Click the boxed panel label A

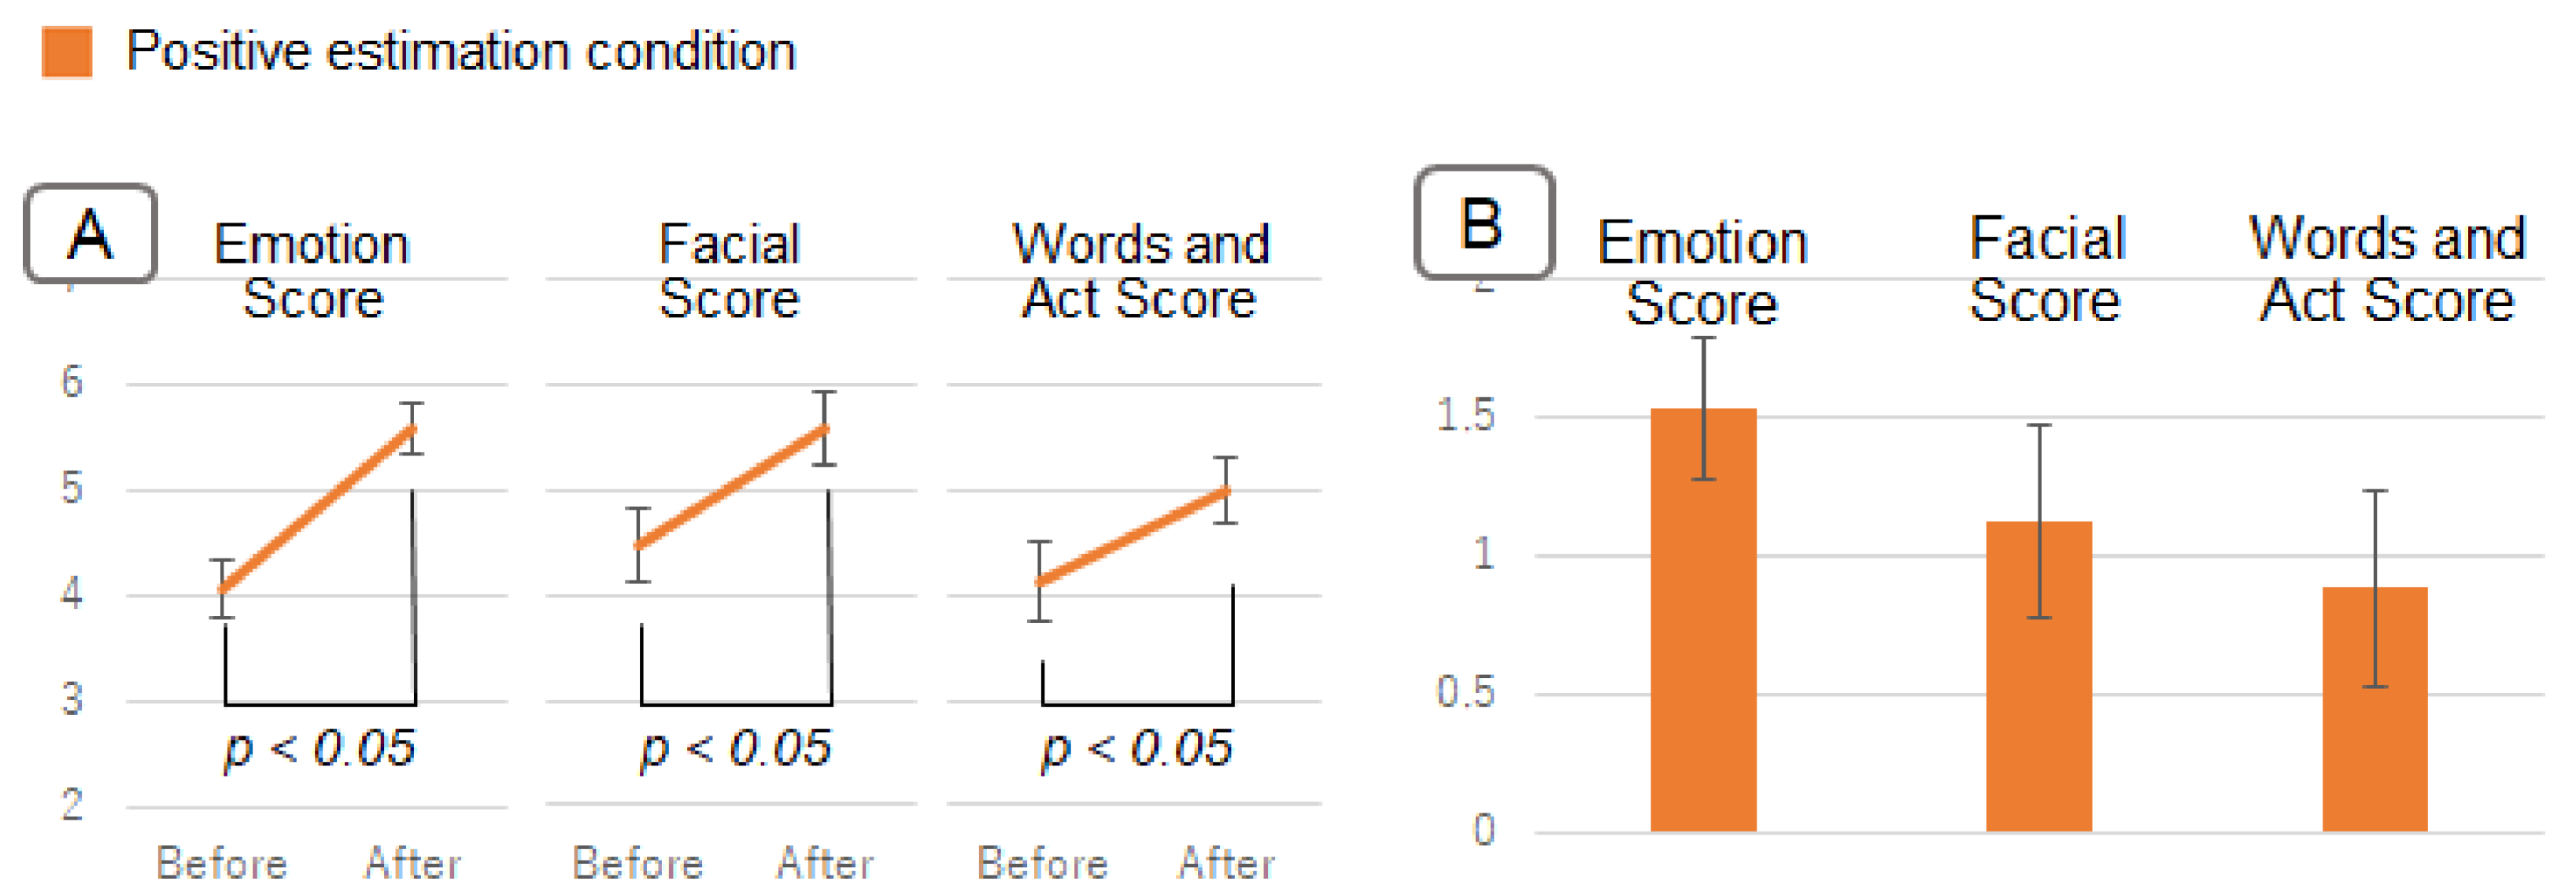tap(90, 234)
